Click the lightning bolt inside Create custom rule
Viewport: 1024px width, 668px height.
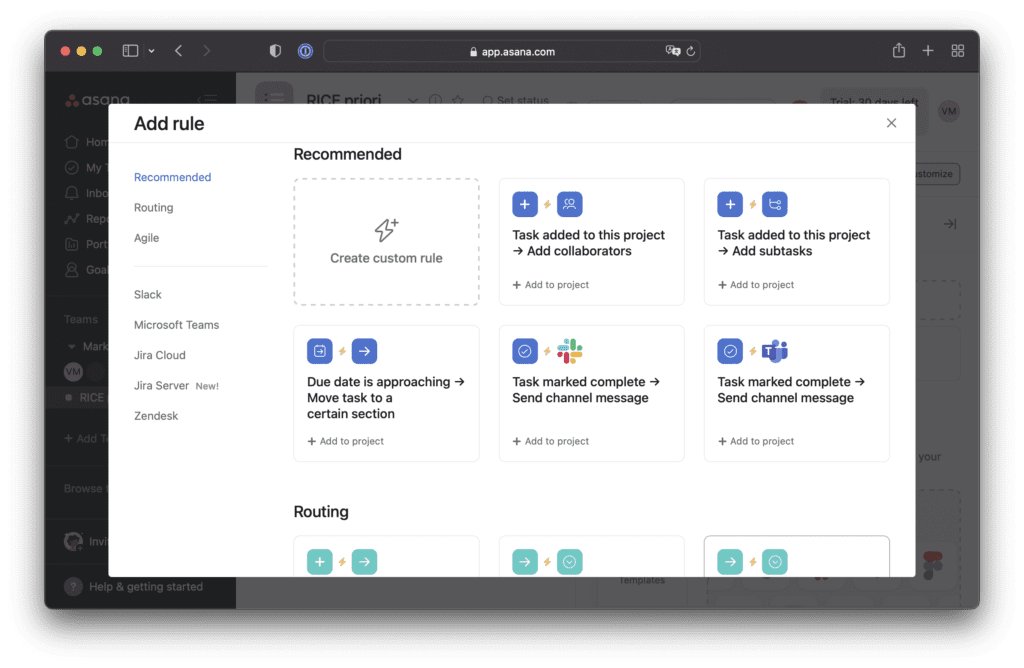tap(386, 229)
